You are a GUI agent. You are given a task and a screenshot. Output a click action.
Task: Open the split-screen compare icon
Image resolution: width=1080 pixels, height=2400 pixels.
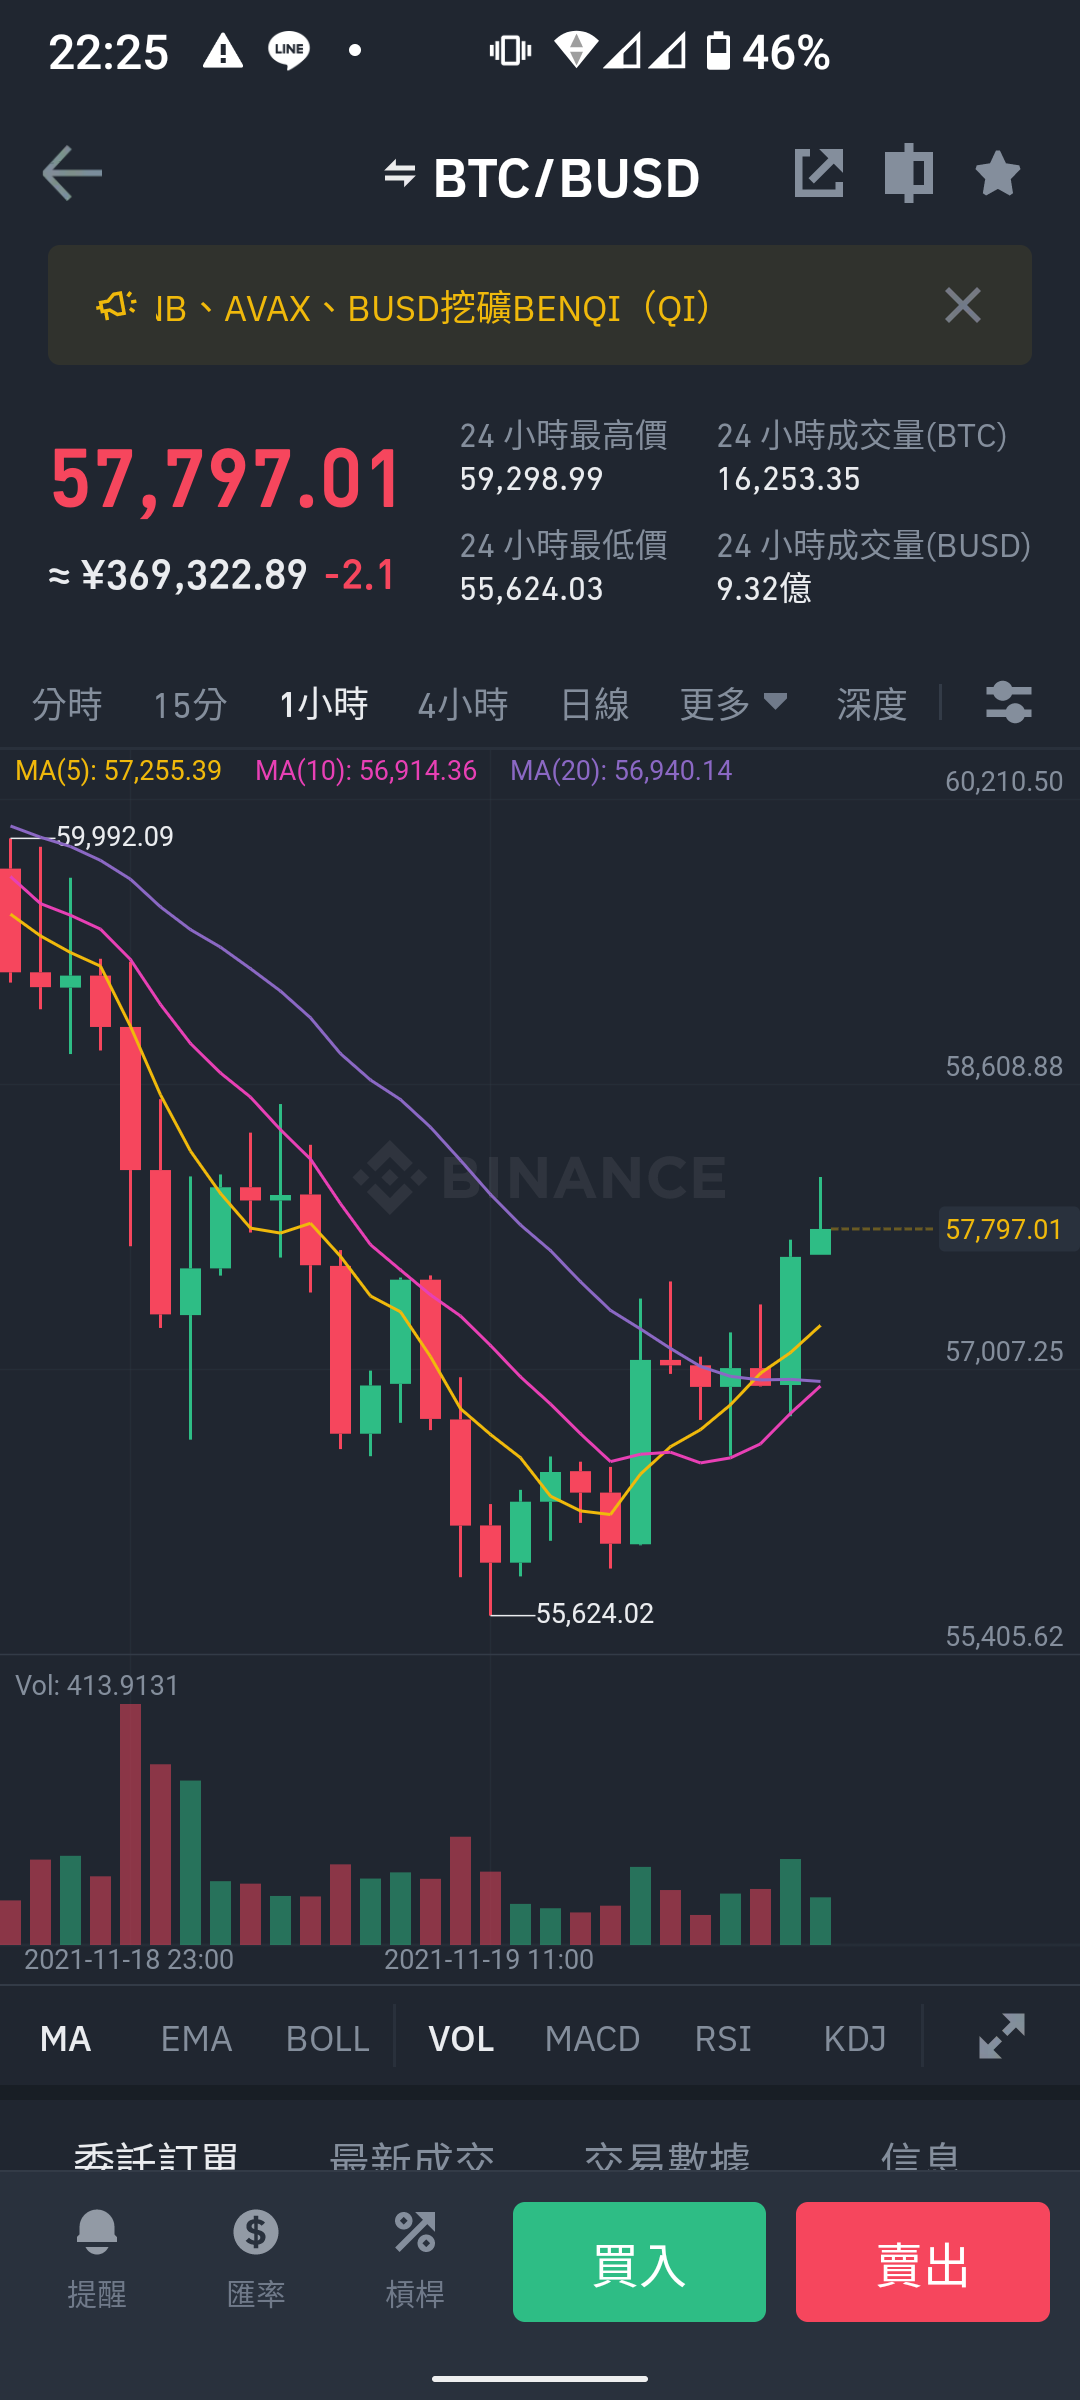tap(908, 174)
